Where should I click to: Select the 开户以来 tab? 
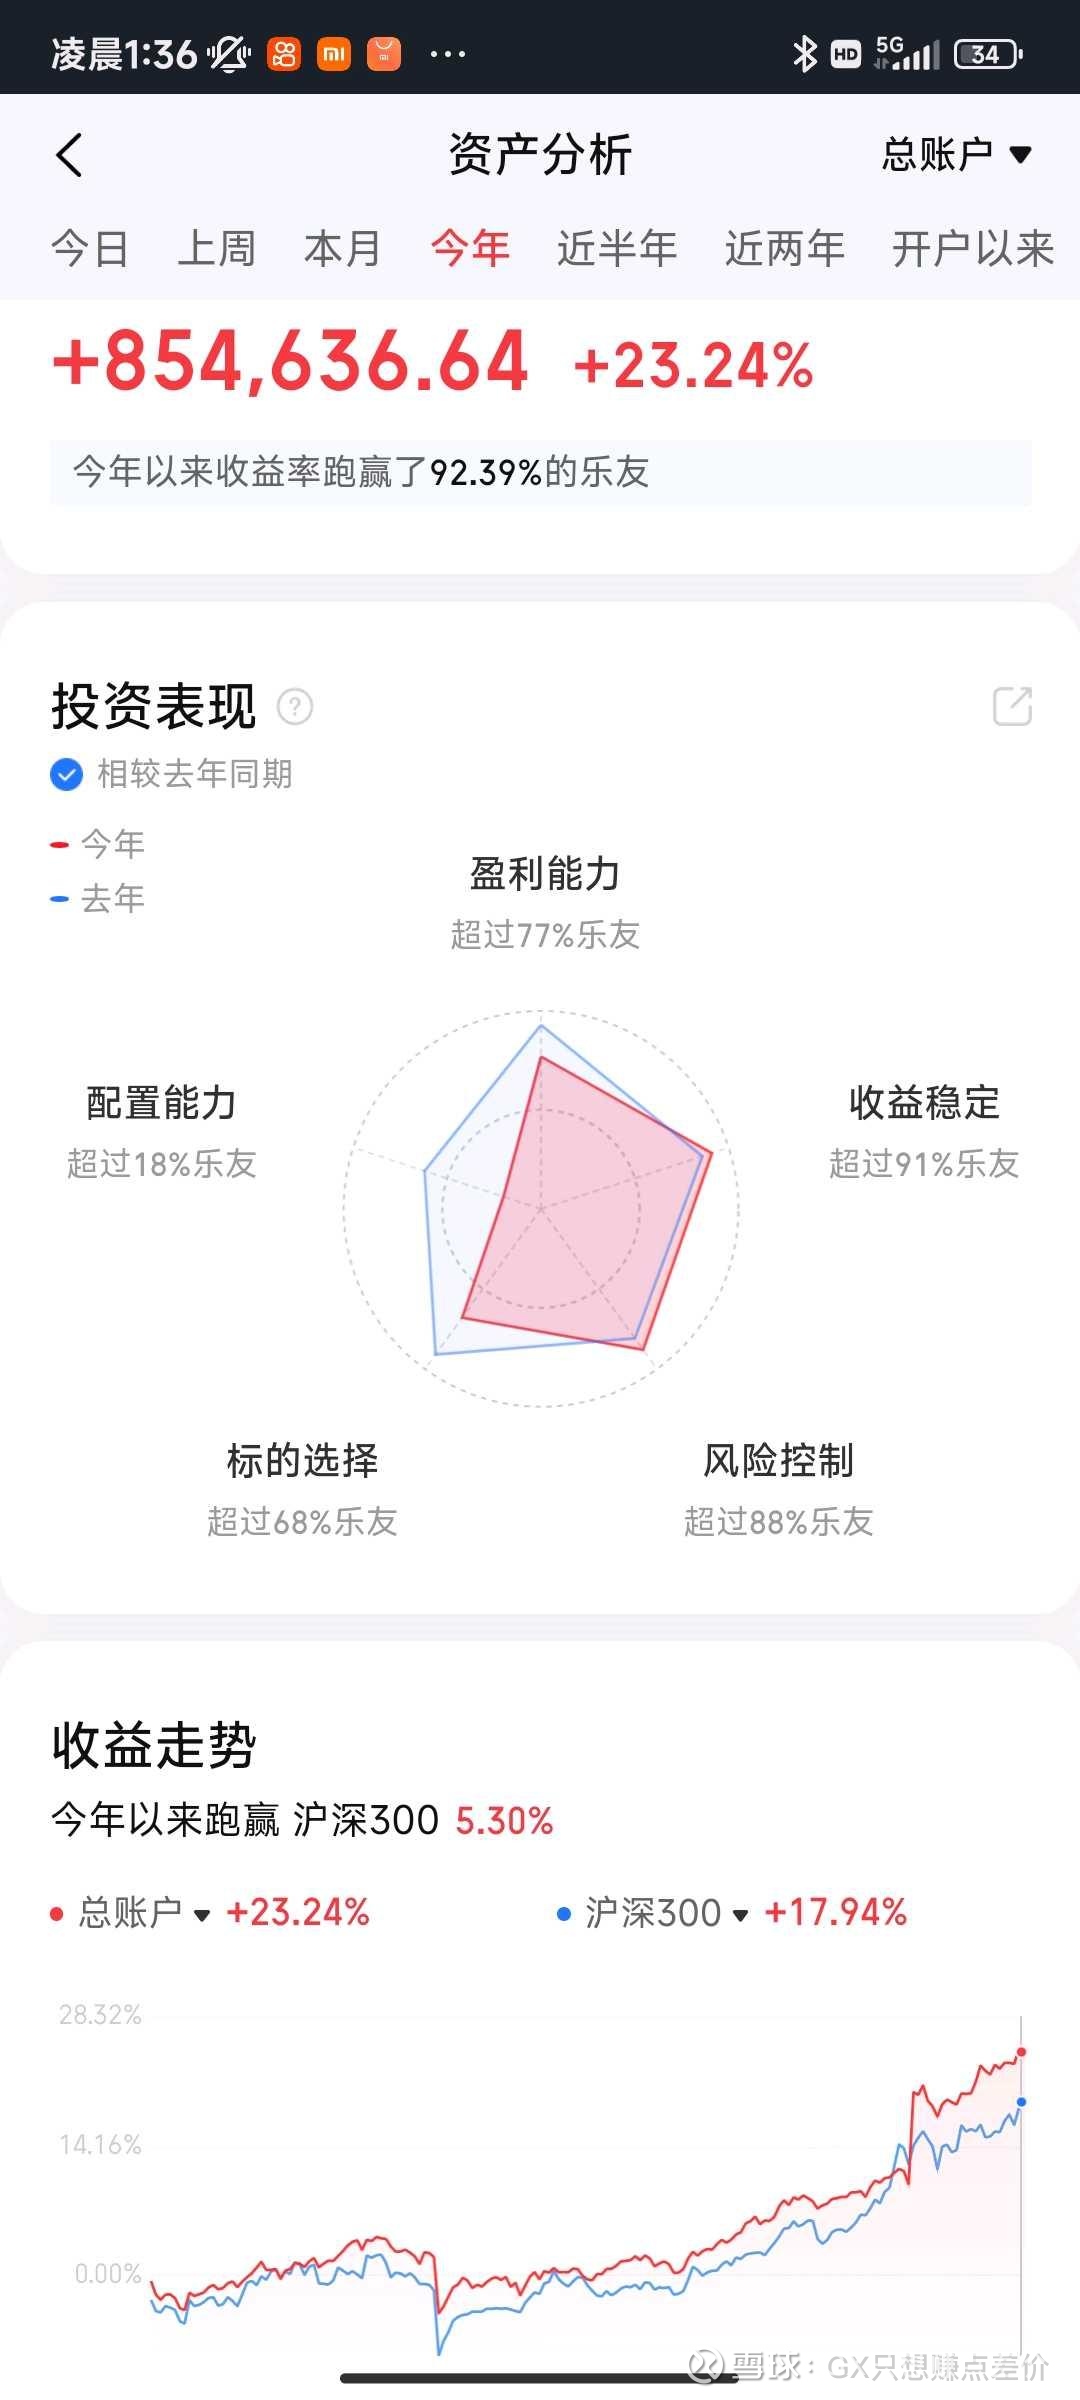point(972,248)
